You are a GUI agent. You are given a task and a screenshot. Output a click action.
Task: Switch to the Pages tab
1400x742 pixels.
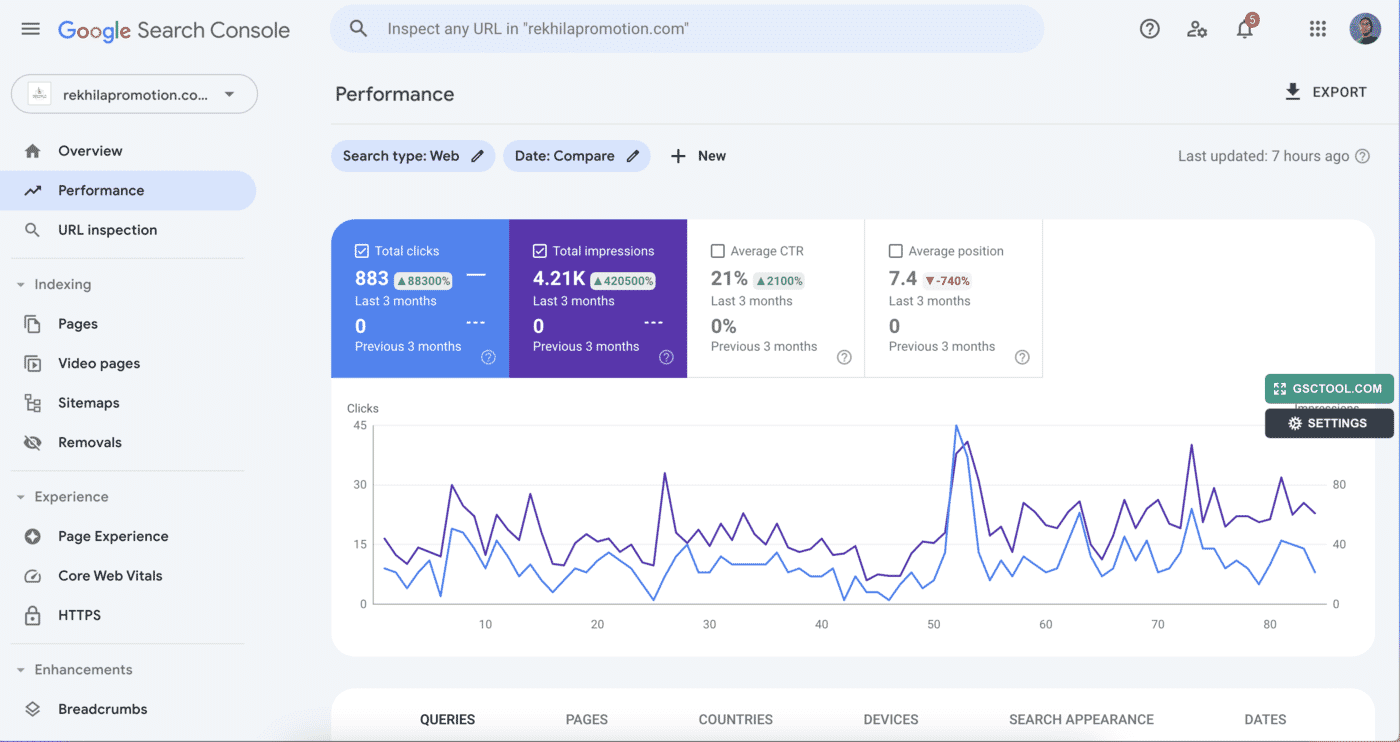[x=586, y=719]
